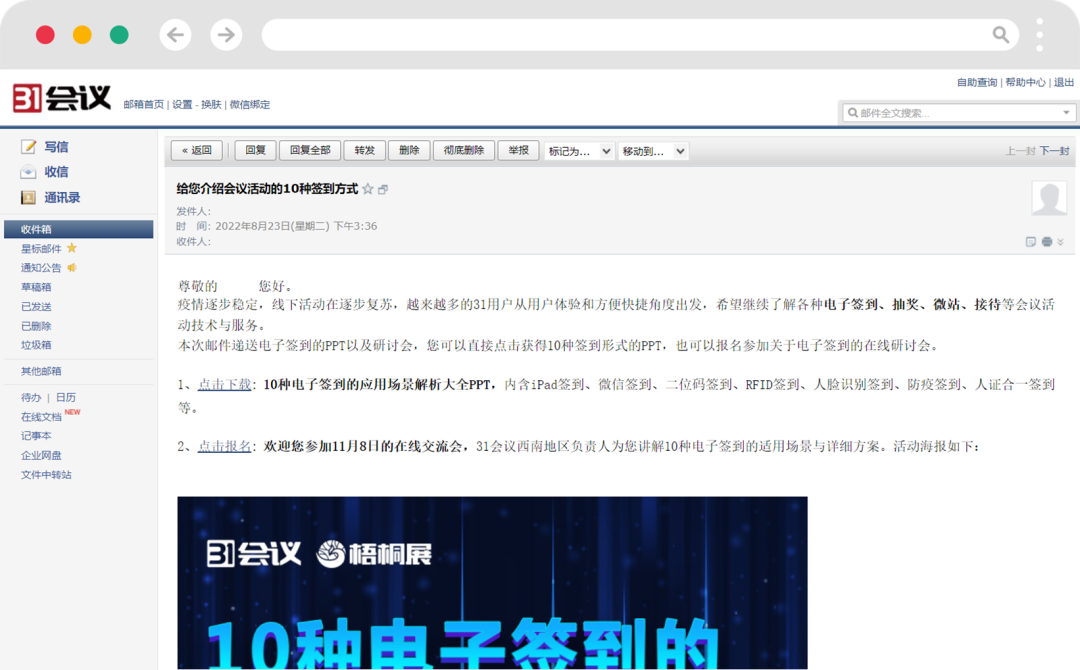This screenshot has width=1080, height=670.
Task: Click the 写信 compose mail icon
Action: [x=29, y=147]
